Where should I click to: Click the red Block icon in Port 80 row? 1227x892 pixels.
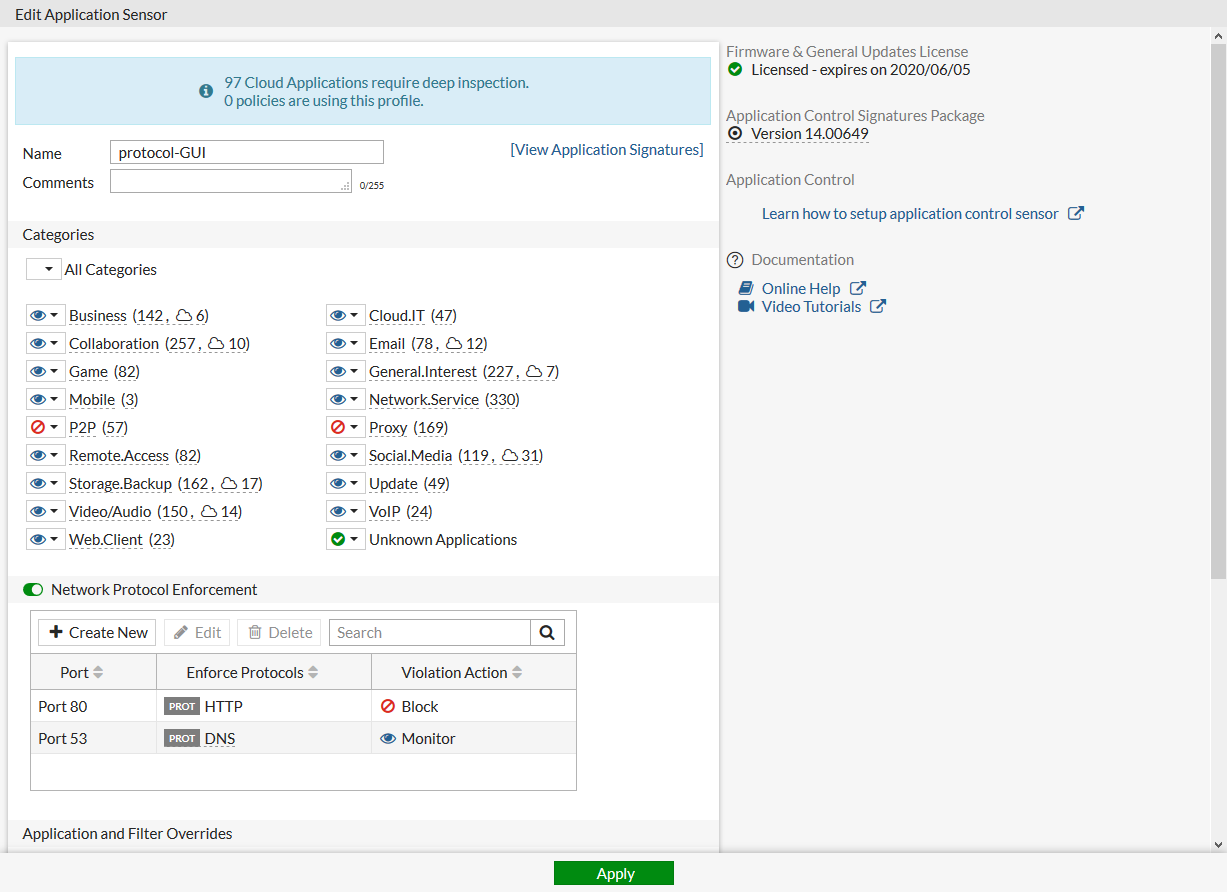pos(388,706)
